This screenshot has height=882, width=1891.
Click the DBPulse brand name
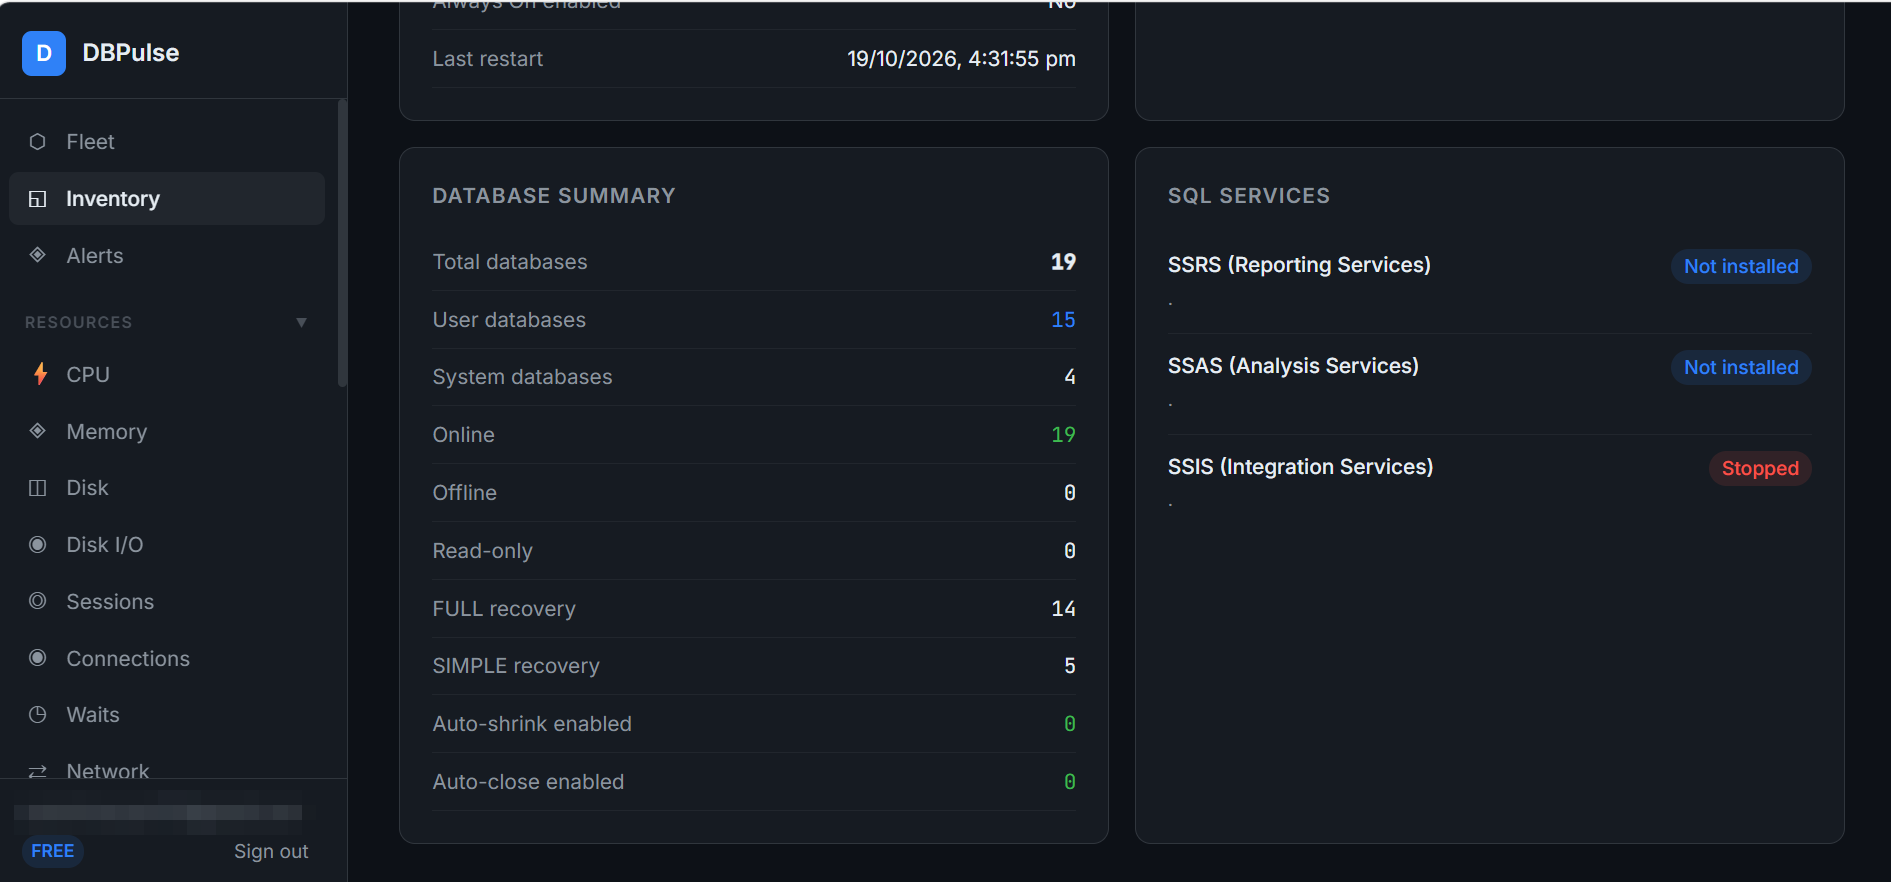coord(131,53)
